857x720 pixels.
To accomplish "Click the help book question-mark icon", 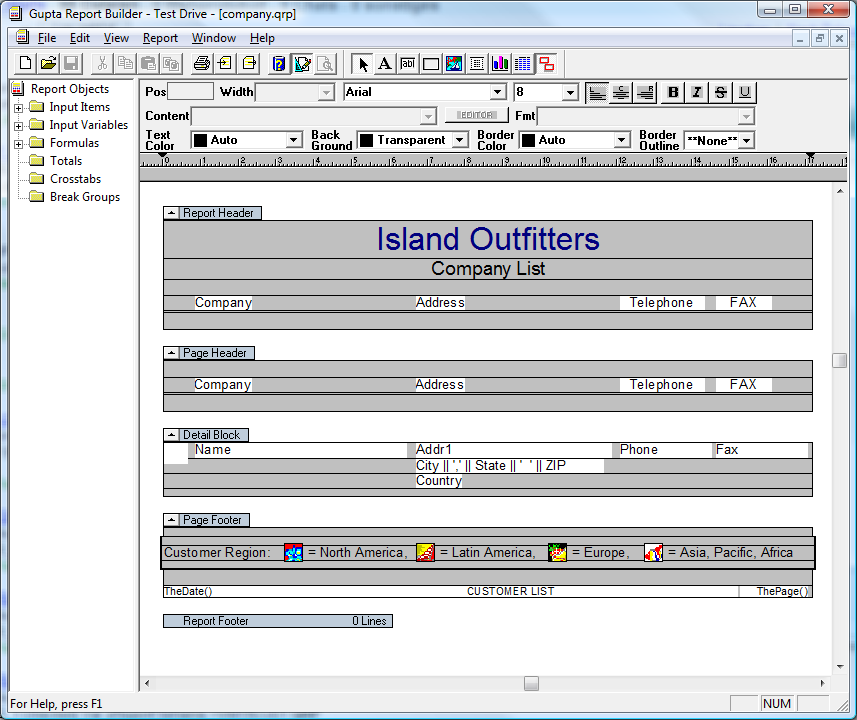I will (x=279, y=64).
